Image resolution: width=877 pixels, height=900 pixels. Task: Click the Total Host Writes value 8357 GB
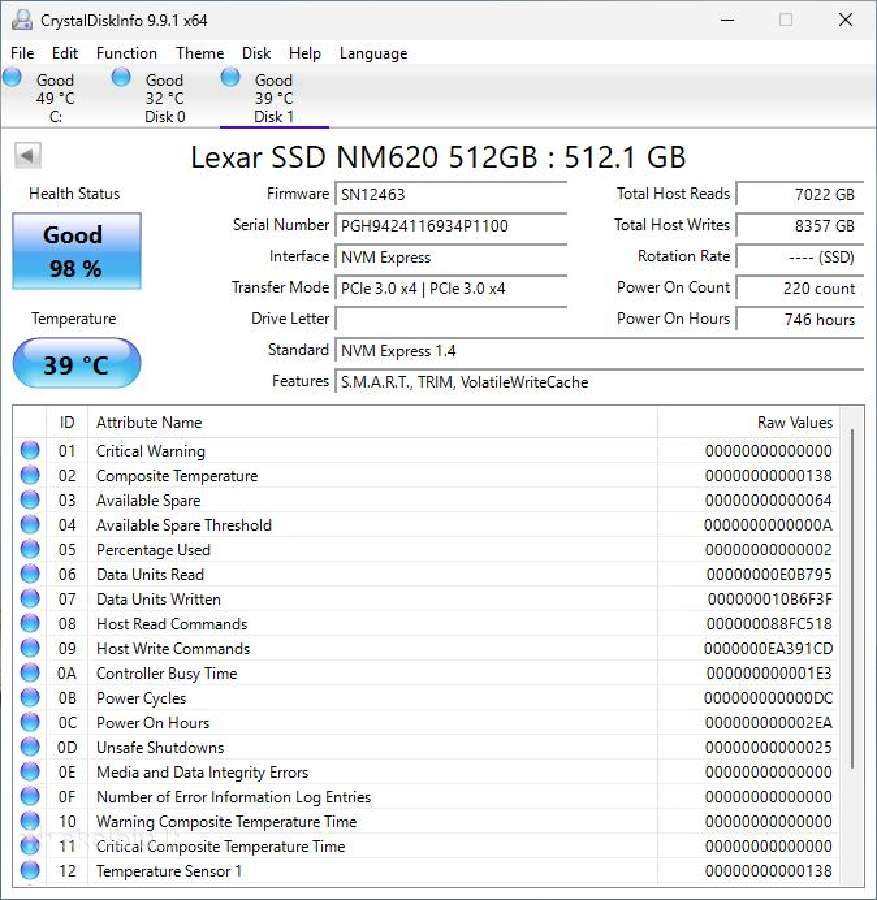coord(800,226)
